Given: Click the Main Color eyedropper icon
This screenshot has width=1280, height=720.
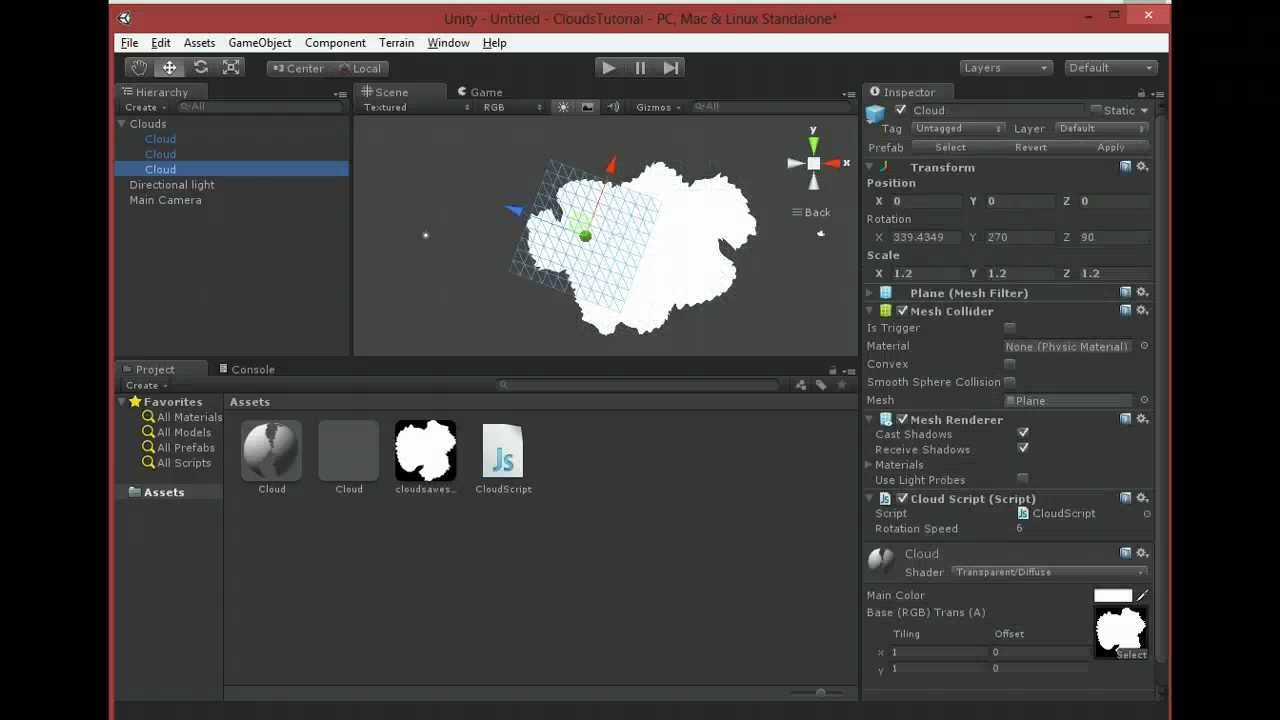Looking at the screenshot, I should click(x=1143, y=595).
